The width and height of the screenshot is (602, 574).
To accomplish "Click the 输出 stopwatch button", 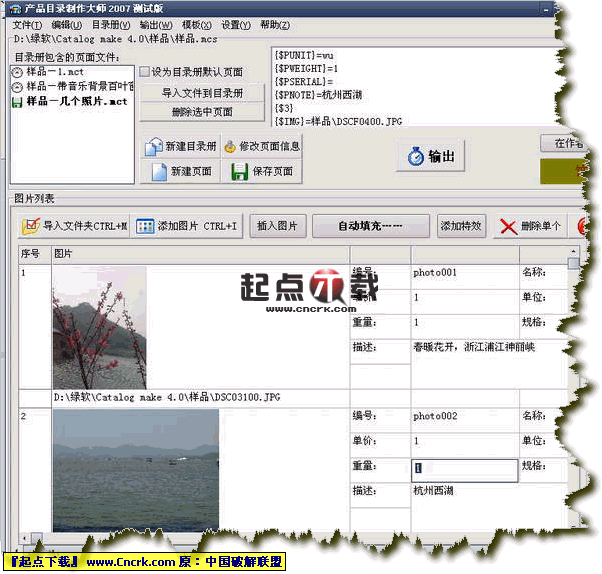I will (x=431, y=156).
